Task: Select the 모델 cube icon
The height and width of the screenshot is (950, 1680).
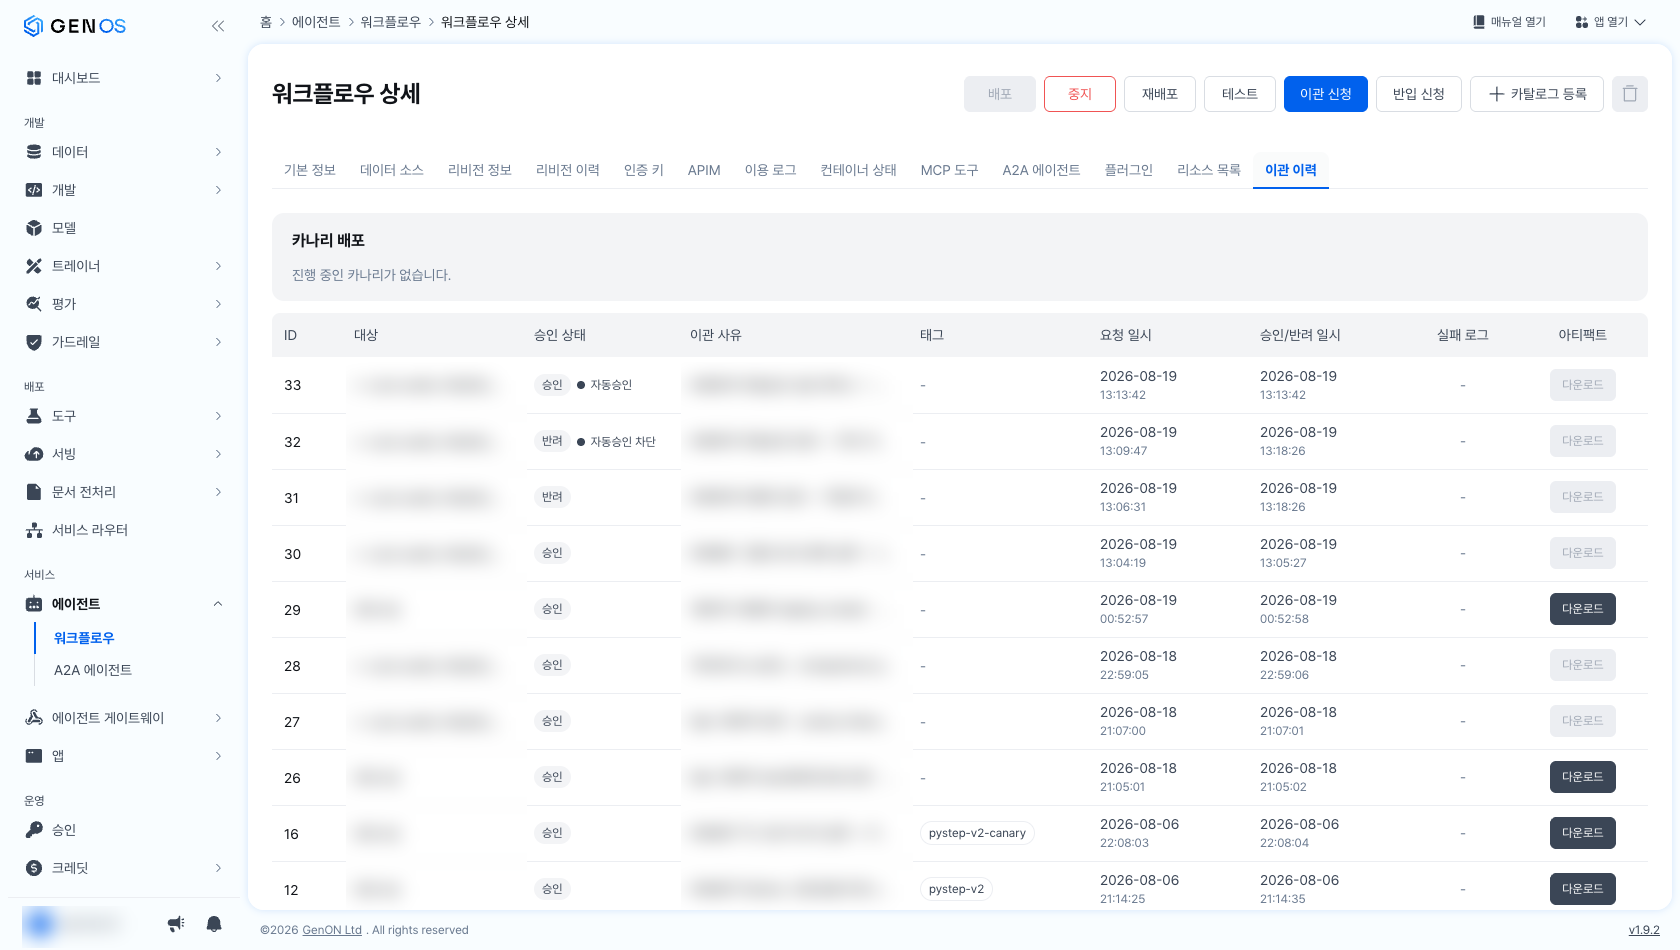Action: [34, 228]
